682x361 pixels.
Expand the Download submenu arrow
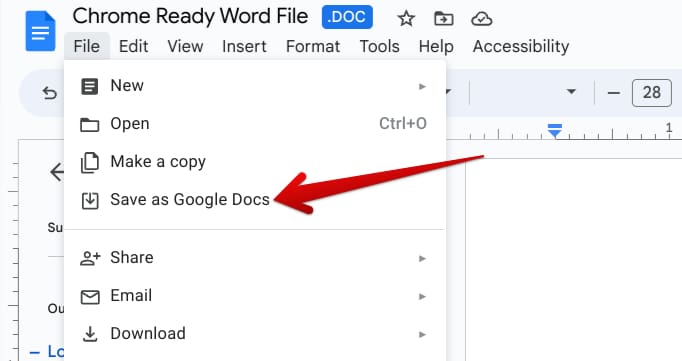422,334
